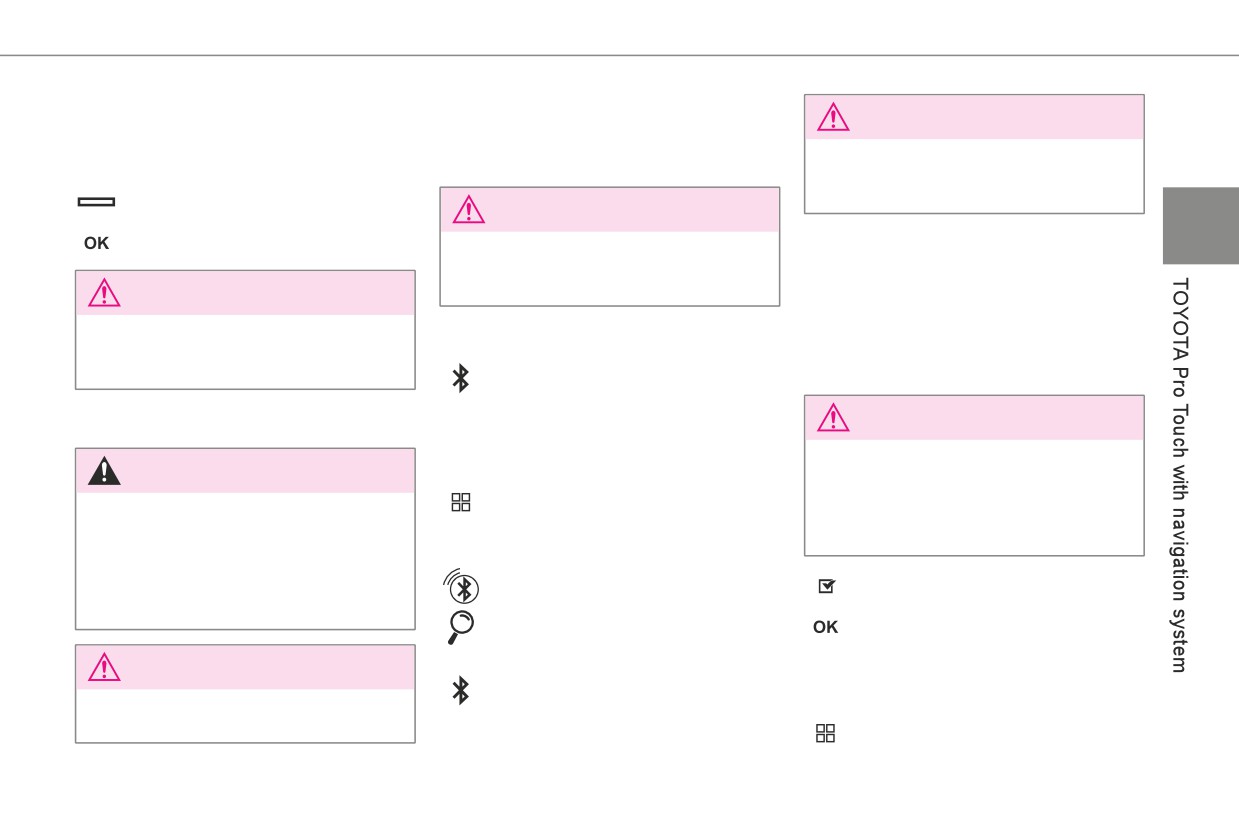
Task: Choose the OK label below the checkbox icon
Action: point(825,628)
